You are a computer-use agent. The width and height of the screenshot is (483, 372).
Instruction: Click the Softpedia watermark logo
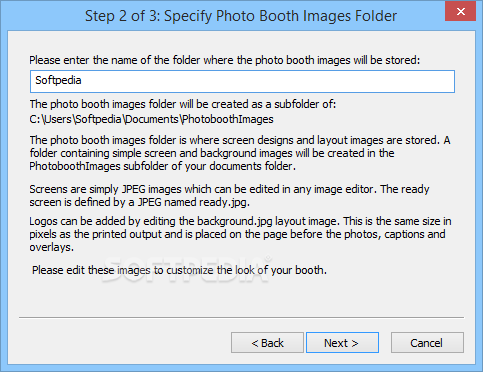coord(187,269)
